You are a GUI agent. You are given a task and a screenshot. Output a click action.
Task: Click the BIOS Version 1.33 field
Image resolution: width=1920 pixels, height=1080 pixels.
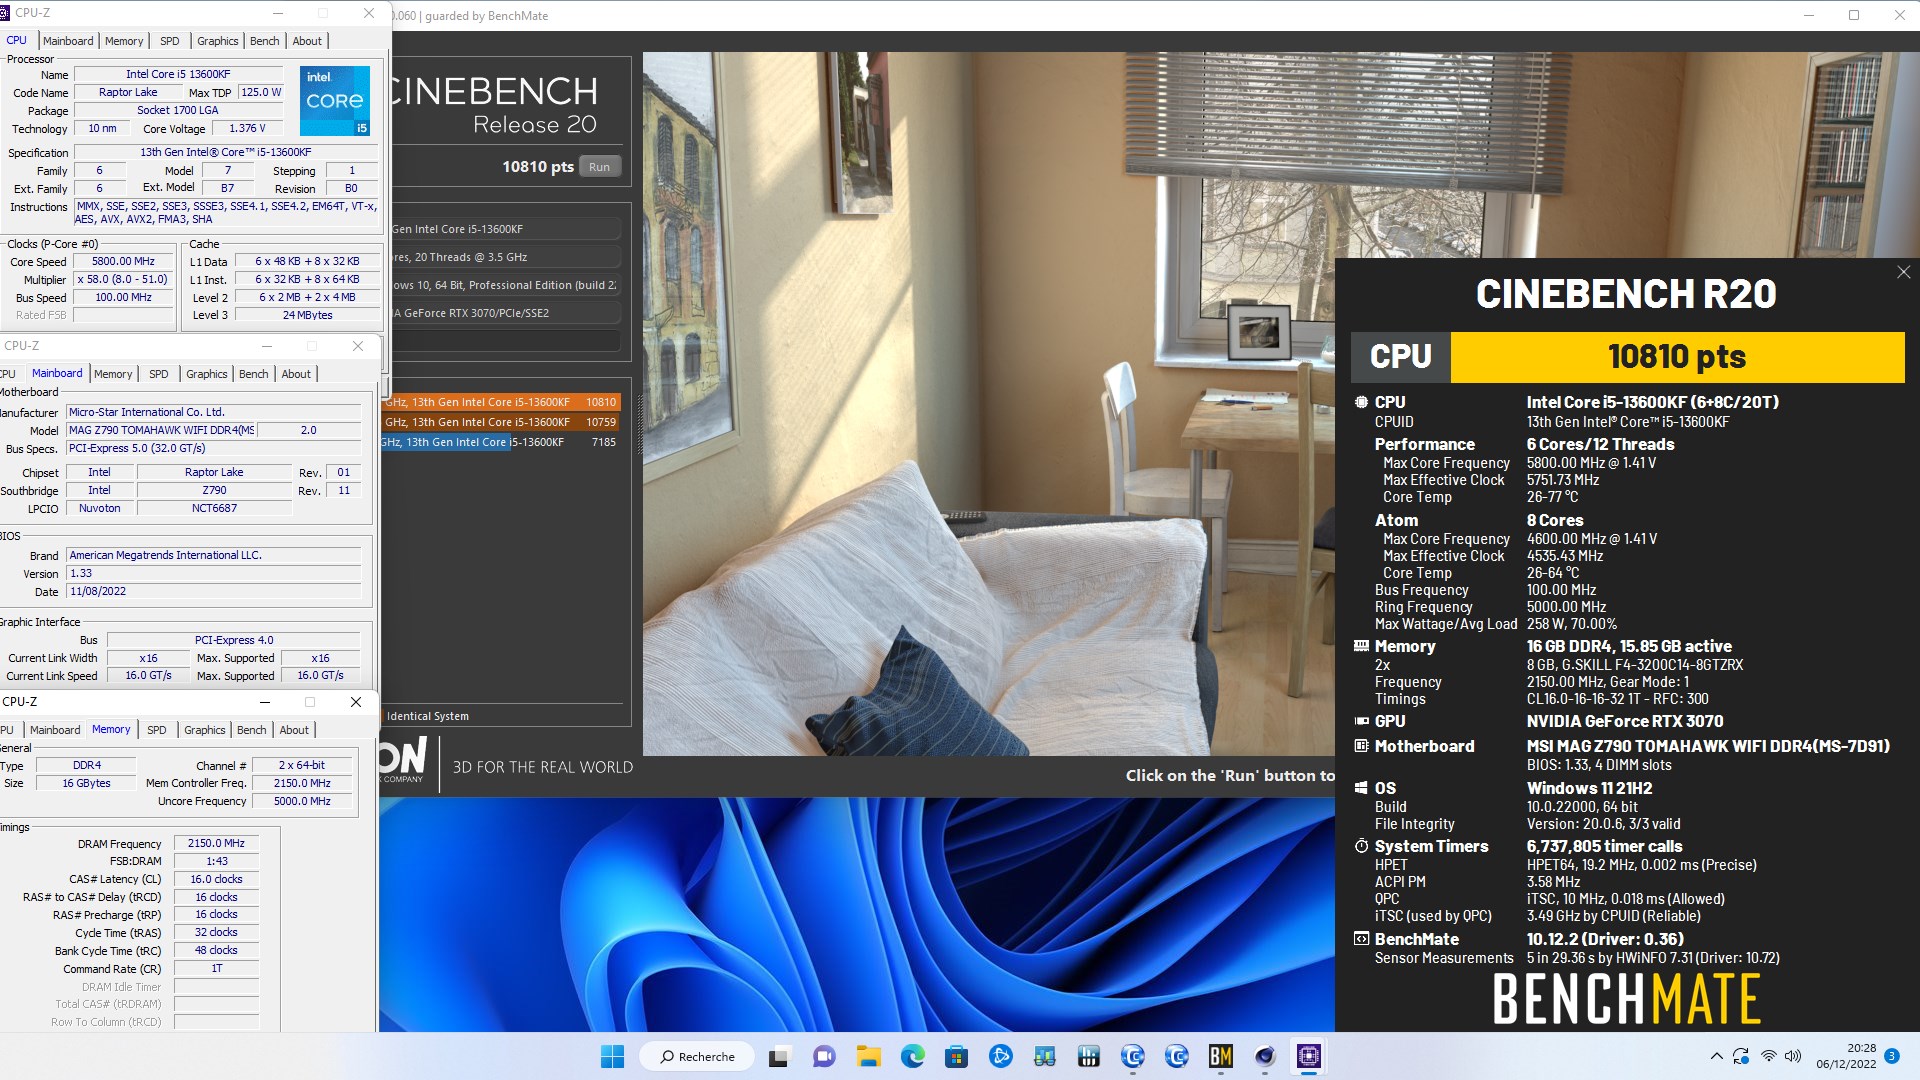click(213, 574)
